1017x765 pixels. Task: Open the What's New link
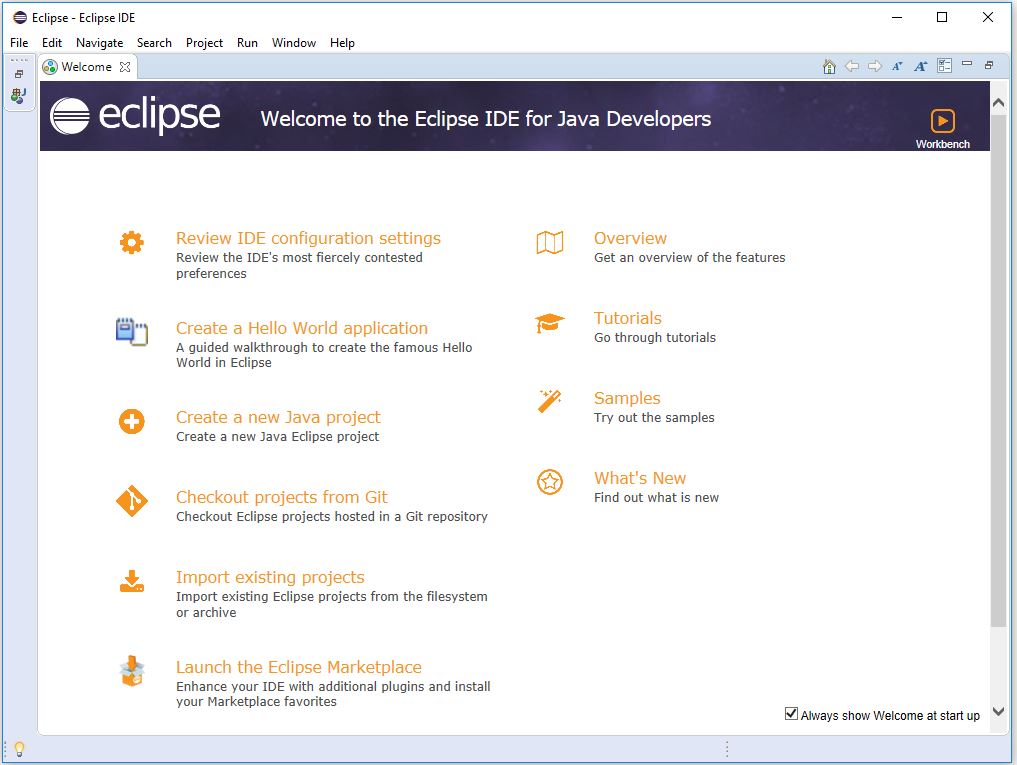click(639, 478)
